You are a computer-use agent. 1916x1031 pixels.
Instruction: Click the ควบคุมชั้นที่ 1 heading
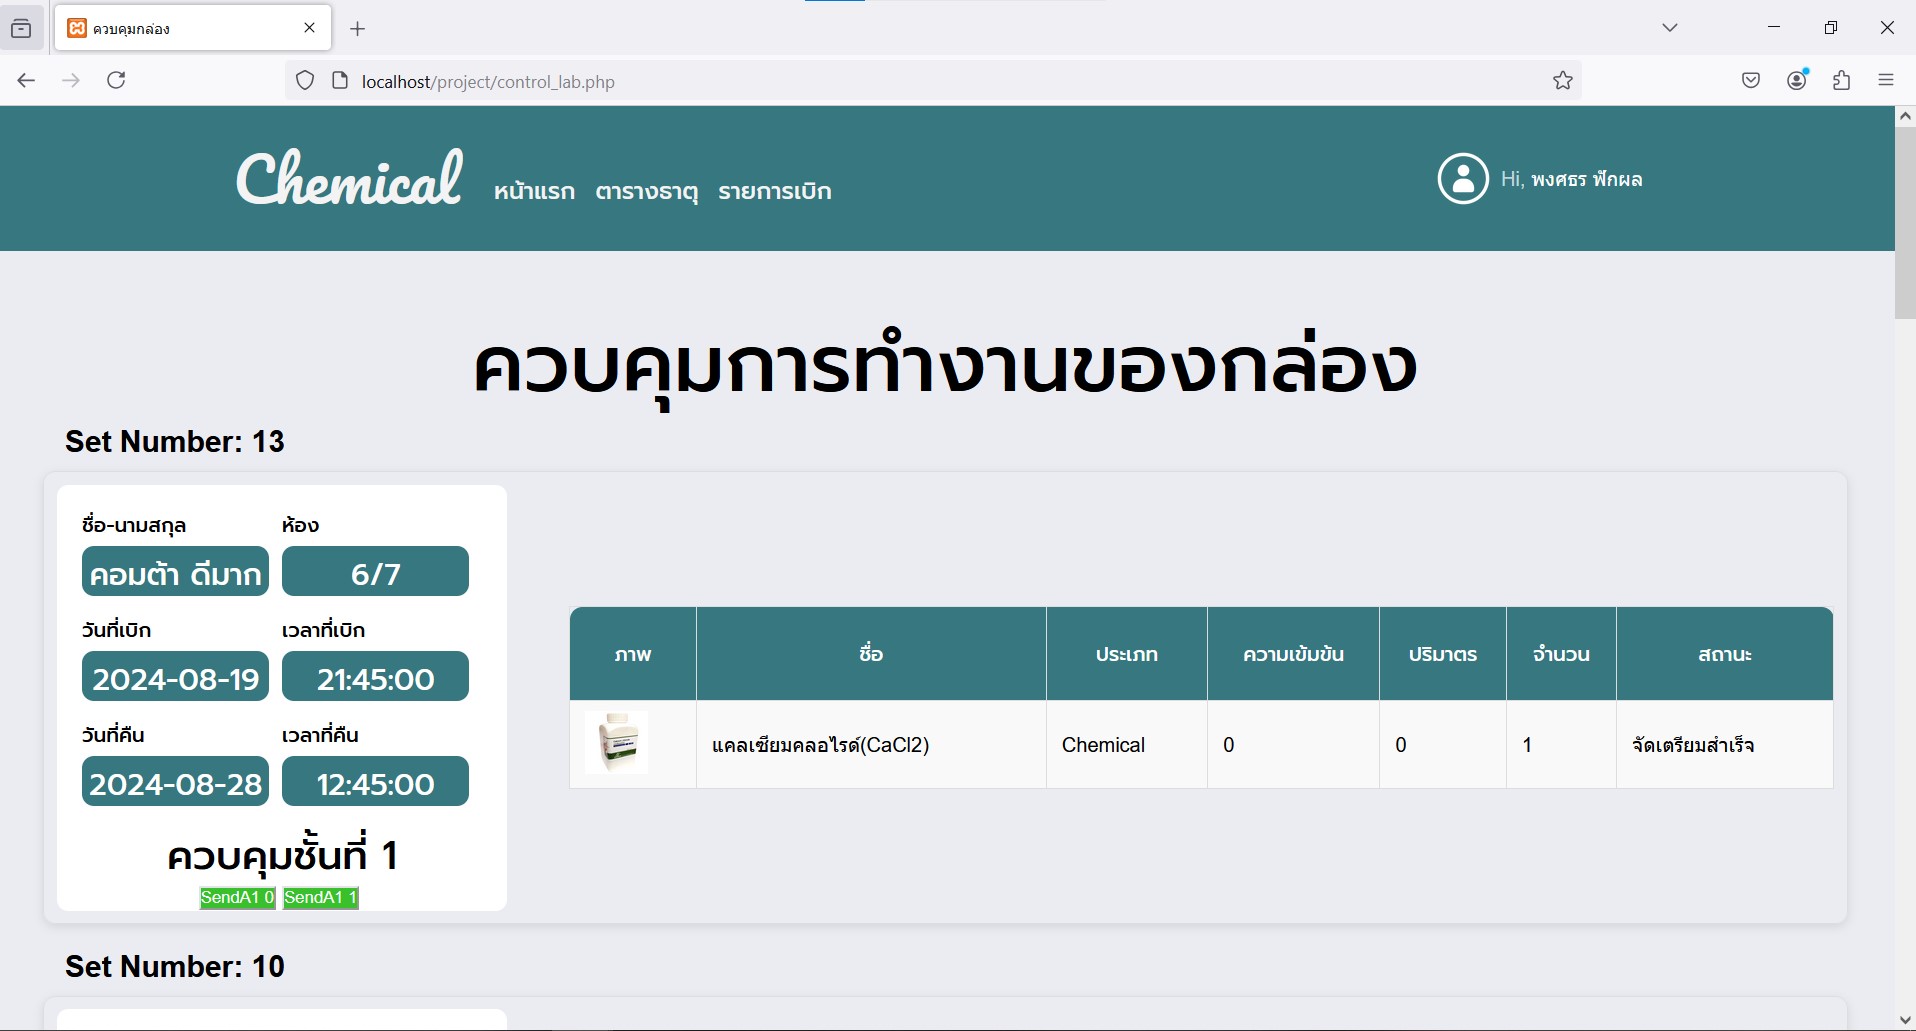(x=282, y=855)
